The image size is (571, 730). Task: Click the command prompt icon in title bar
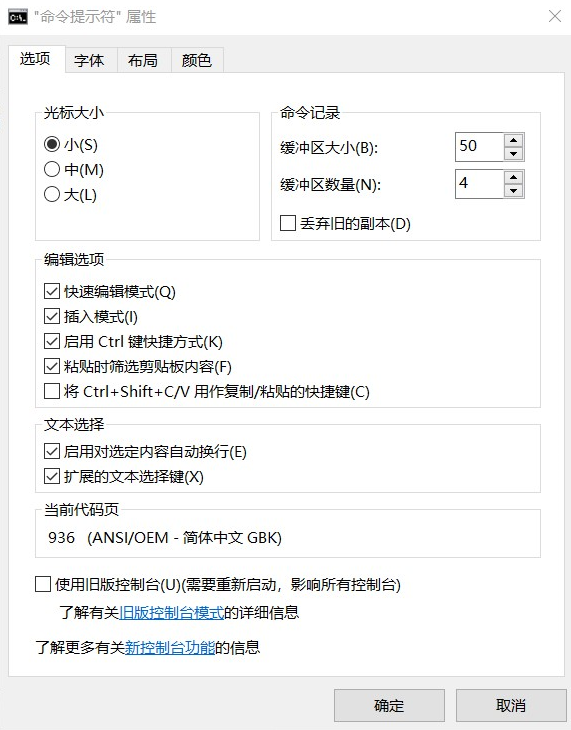(18, 17)
